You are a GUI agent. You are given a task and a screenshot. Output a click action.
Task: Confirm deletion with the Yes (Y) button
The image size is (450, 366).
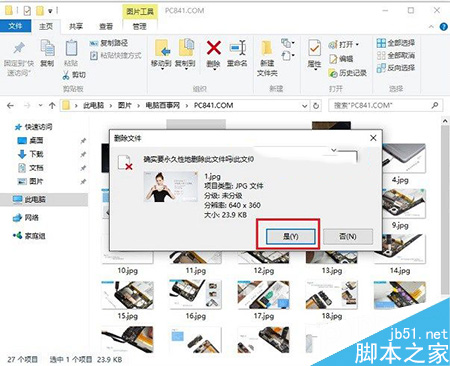pos(290,236)
